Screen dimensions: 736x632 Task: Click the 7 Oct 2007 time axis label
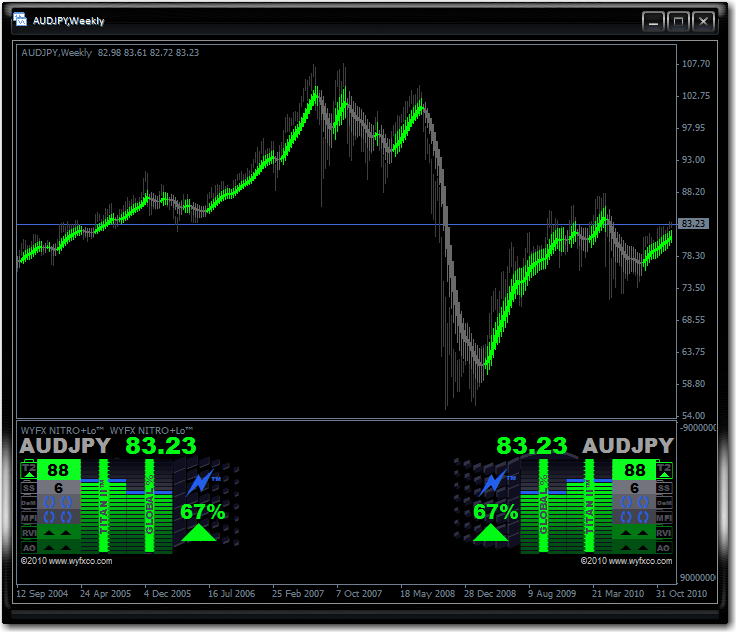(359, 593)
